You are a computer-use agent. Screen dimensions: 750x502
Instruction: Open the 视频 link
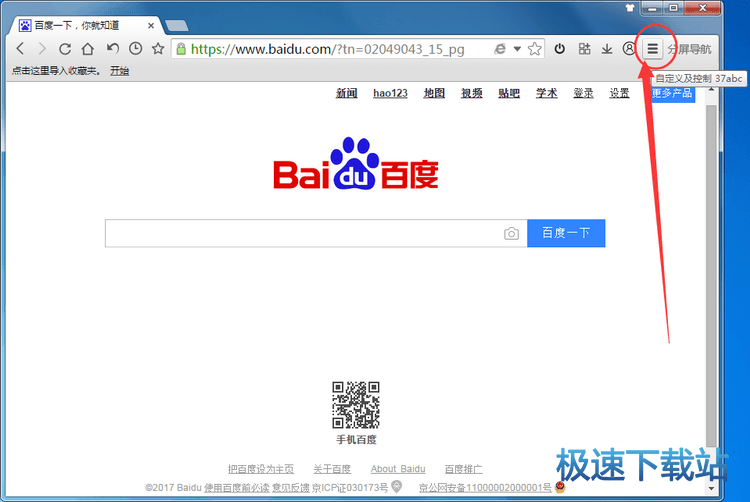[x=471, y=93]
